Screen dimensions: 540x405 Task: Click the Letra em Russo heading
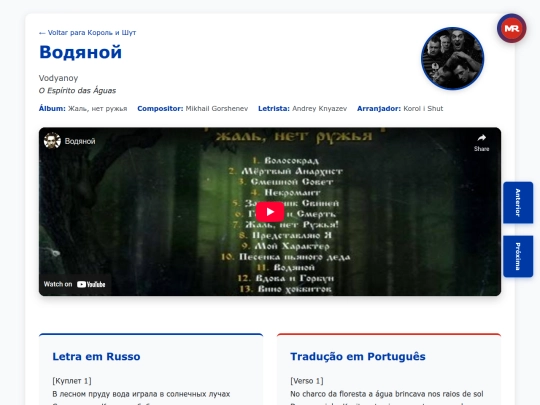[x=96, y=356]
